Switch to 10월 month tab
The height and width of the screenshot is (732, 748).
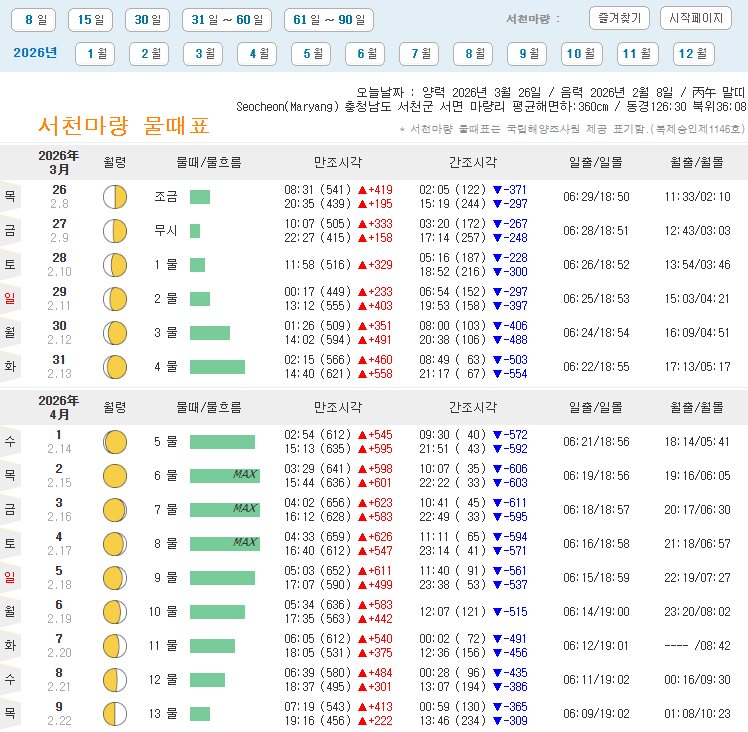coord(582,53)
